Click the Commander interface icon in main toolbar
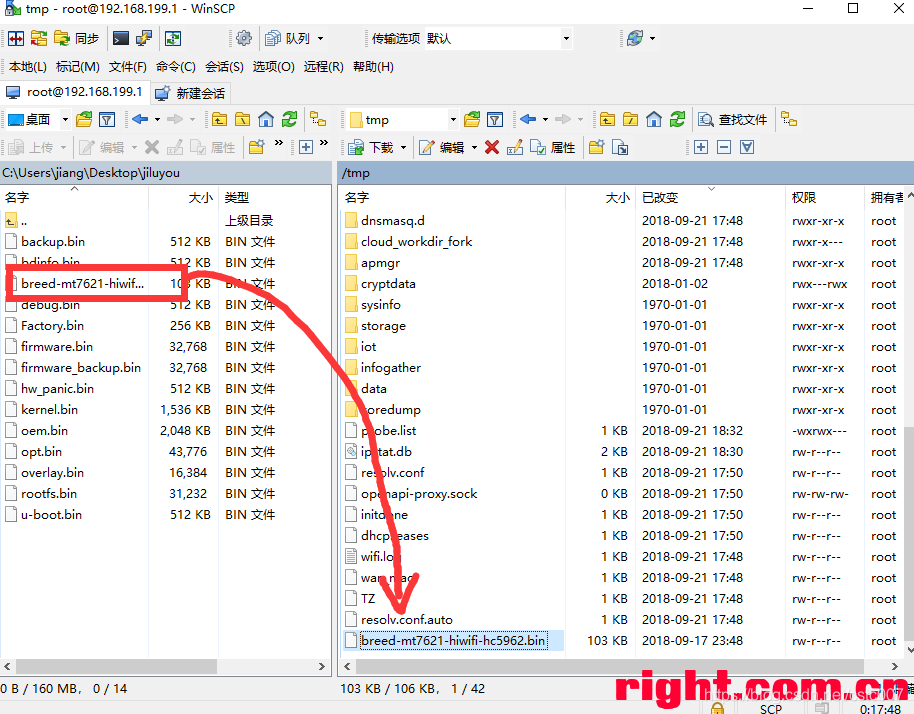Image resolution: width=914 pixels, height=714 pixels. [x=16, y=38]
